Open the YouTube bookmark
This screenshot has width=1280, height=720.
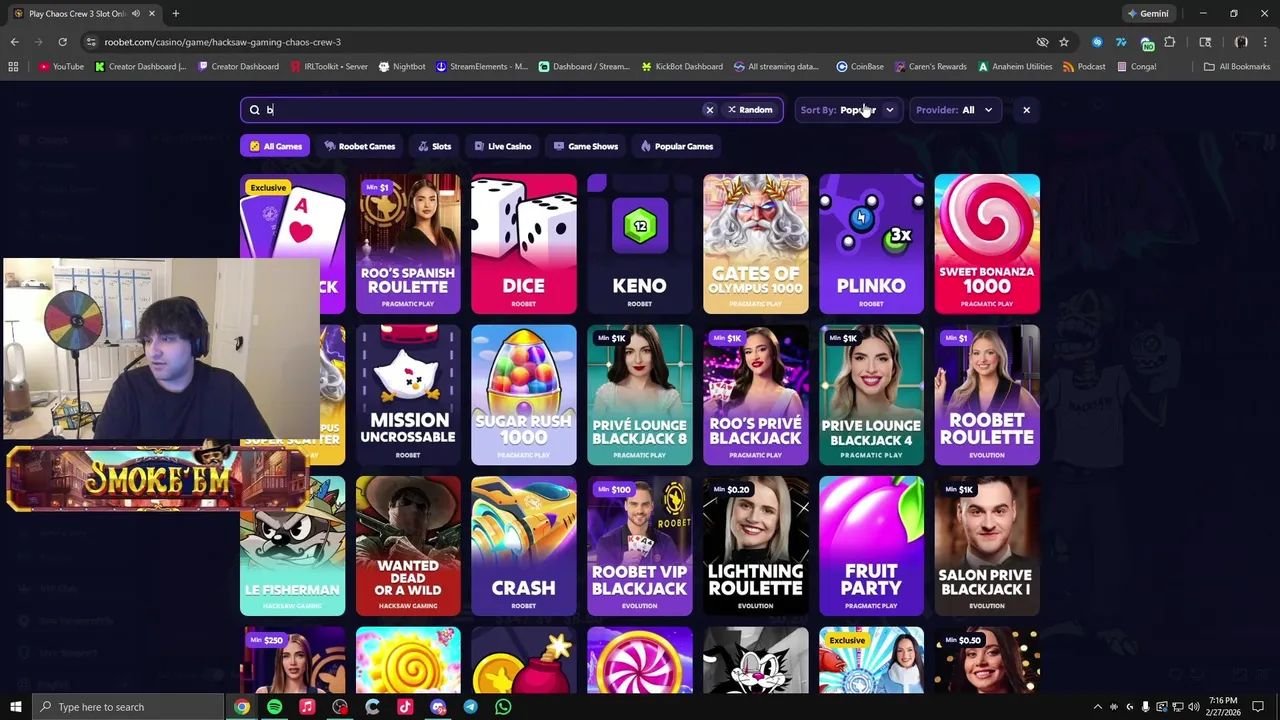coord(61,67)
